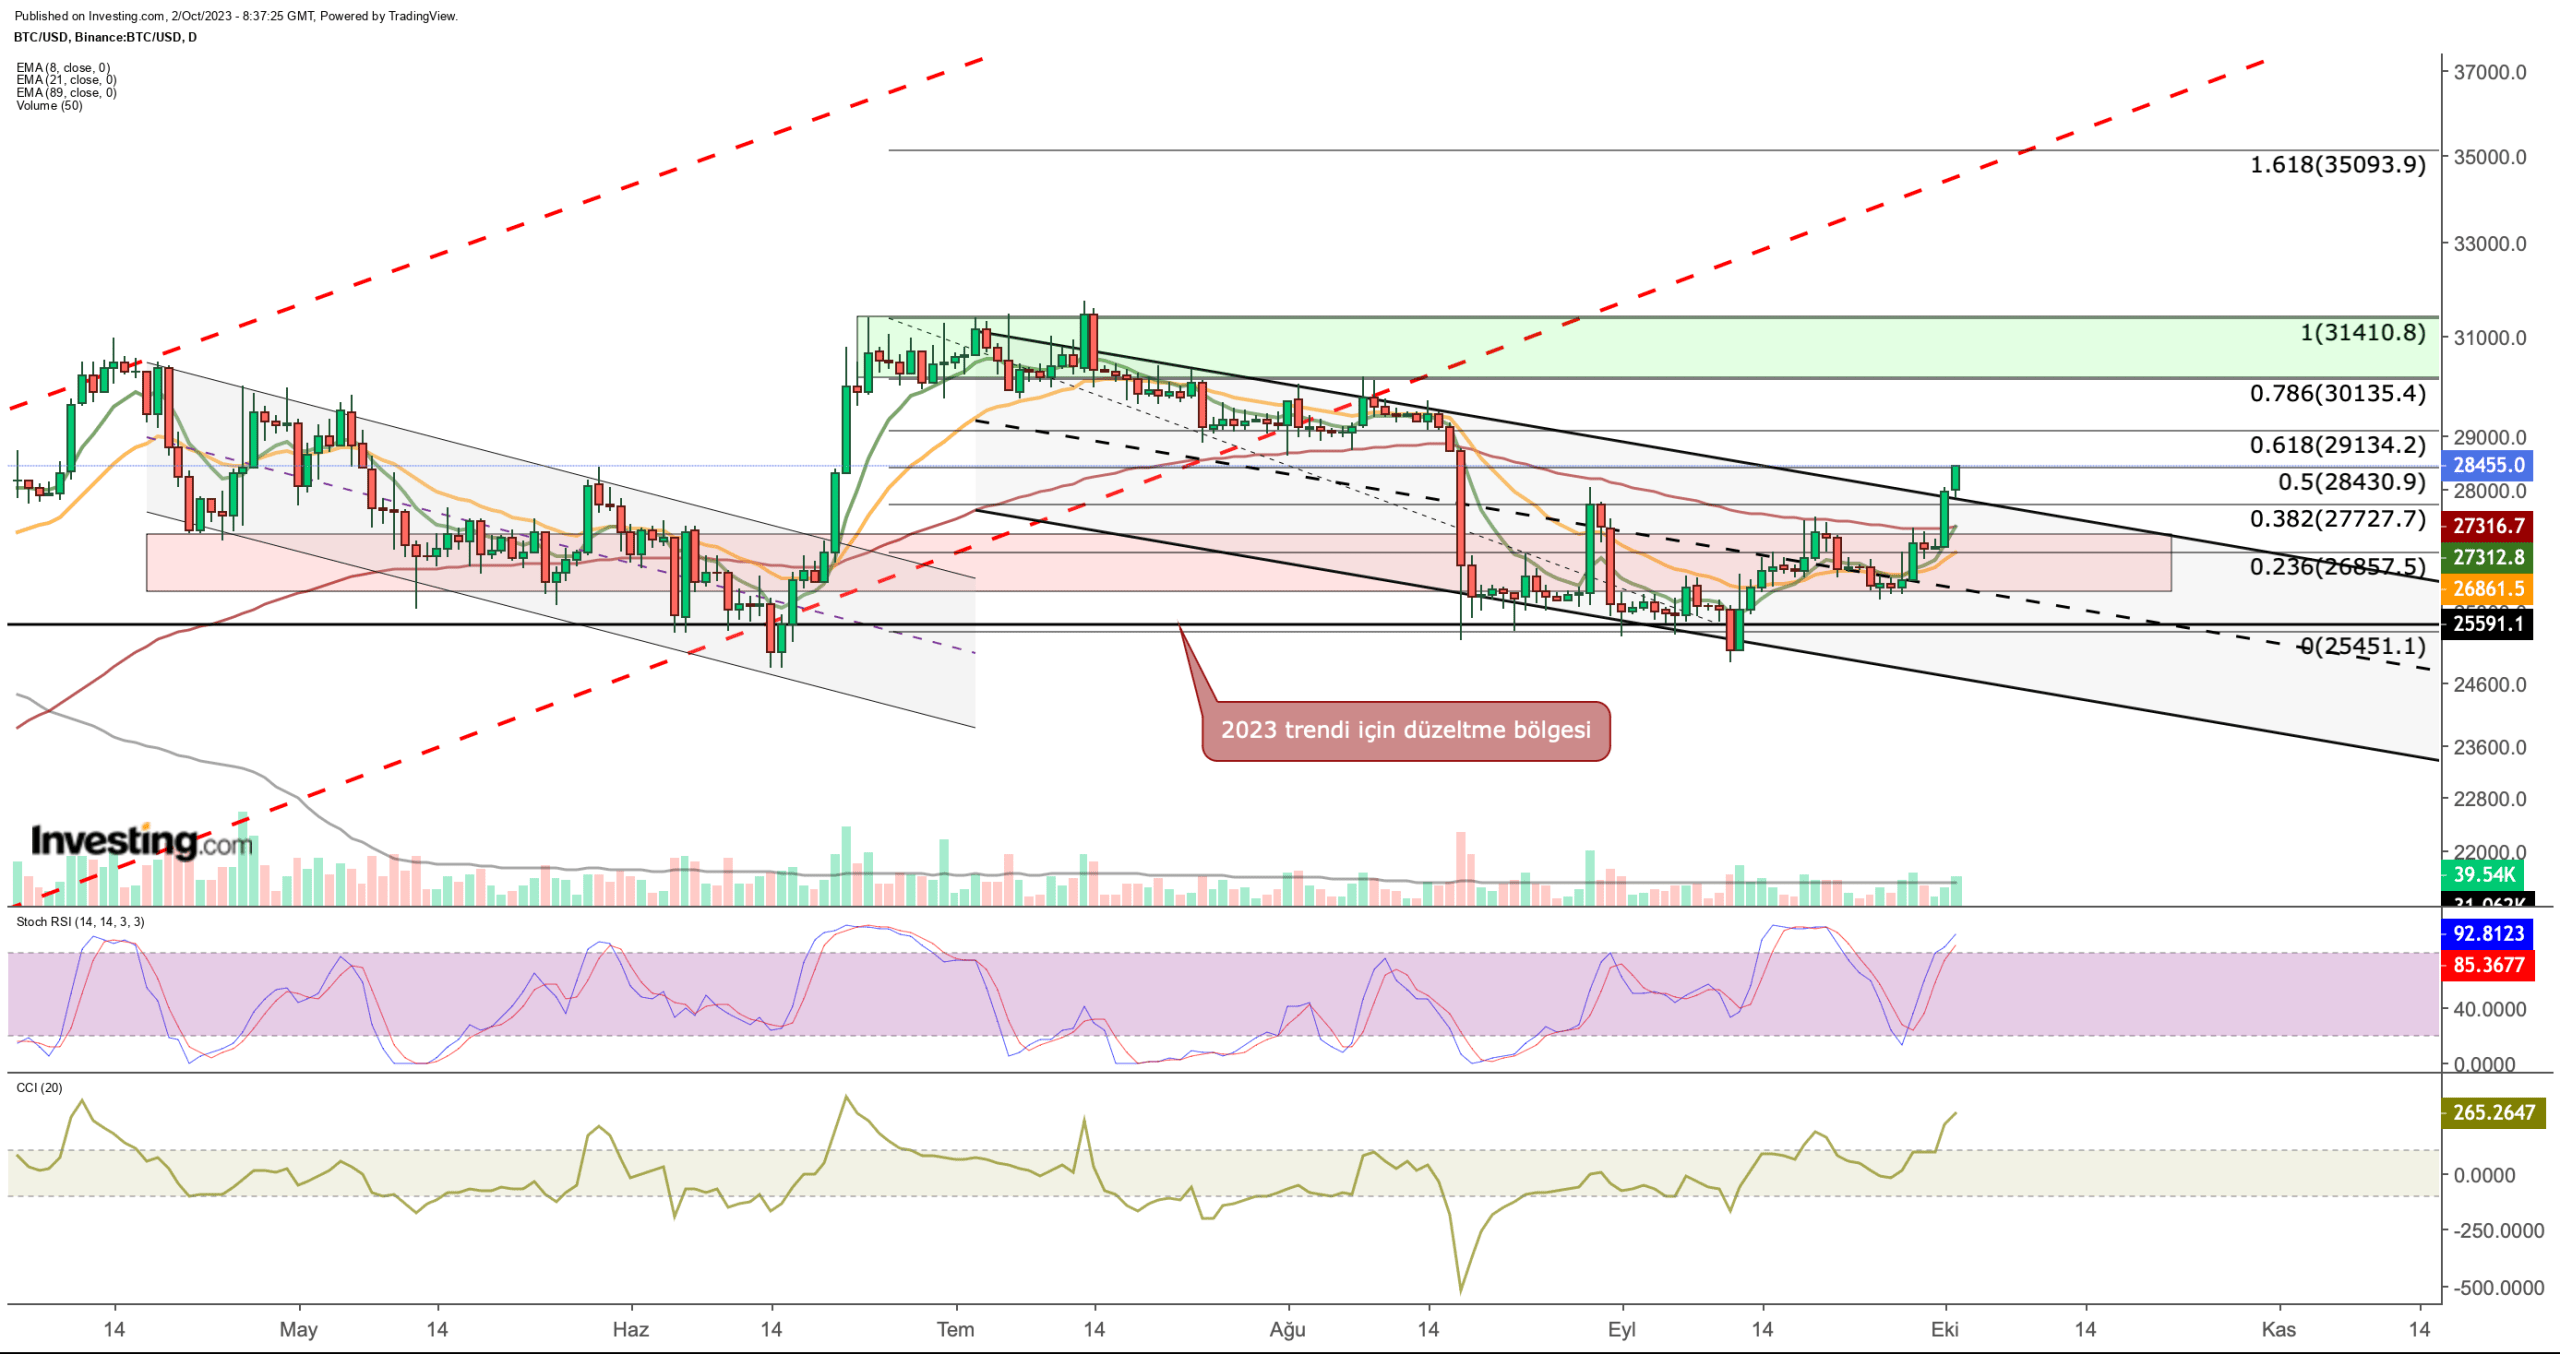
Task: Click the 0.618(29134.2) Fibonacci label
Action: 2338,445
